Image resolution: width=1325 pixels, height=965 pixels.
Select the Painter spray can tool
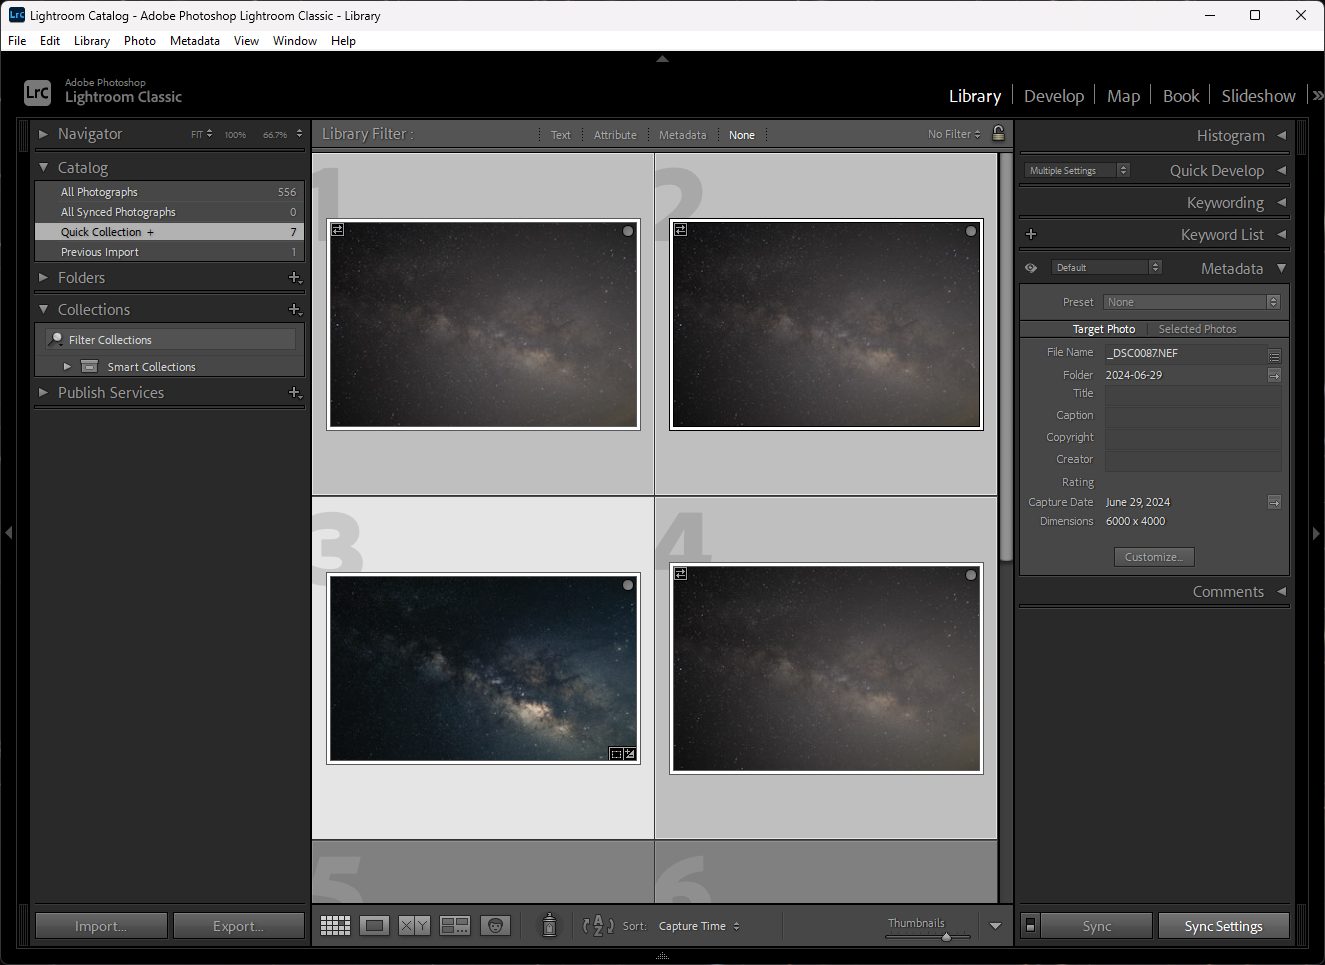click(549, 925)
